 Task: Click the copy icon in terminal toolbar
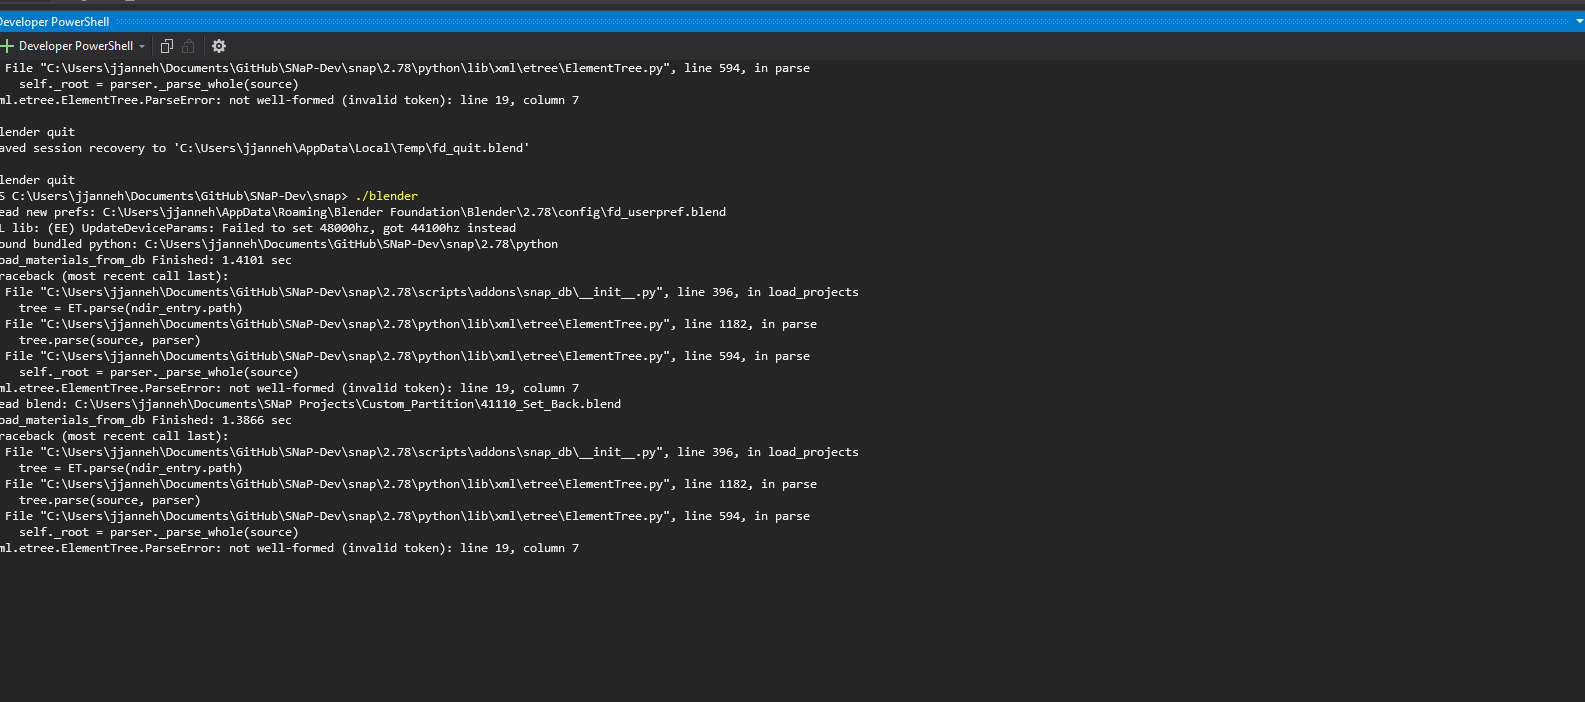(167, 46)
